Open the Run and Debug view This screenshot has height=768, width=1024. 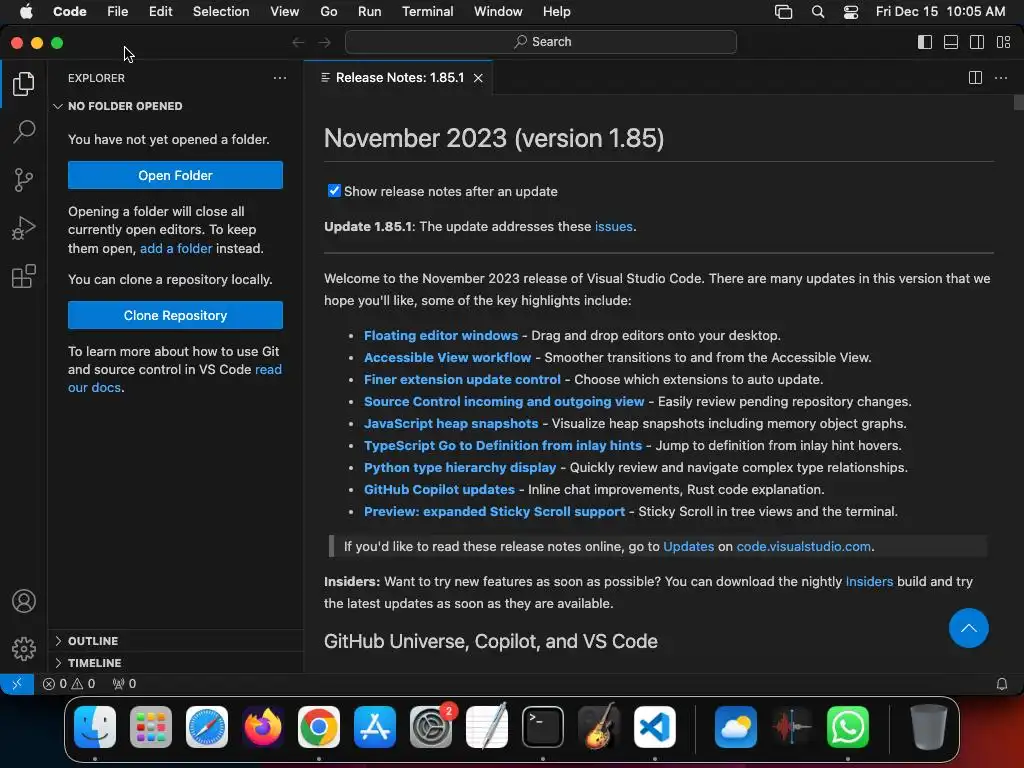(x=24, y=228)
